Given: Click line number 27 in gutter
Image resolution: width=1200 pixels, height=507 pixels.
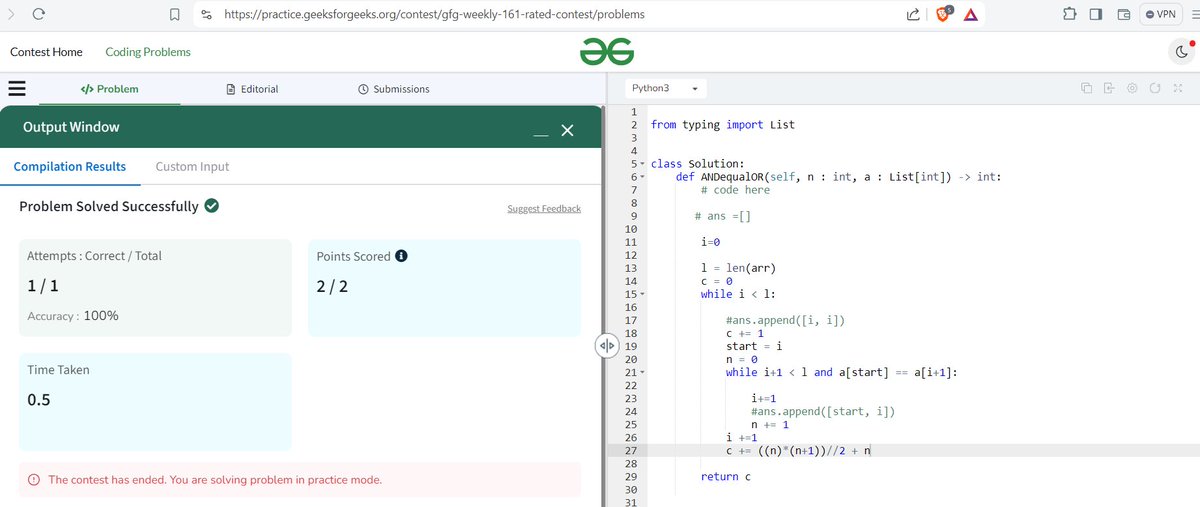Looking at the screenshot, I should 630,450.
